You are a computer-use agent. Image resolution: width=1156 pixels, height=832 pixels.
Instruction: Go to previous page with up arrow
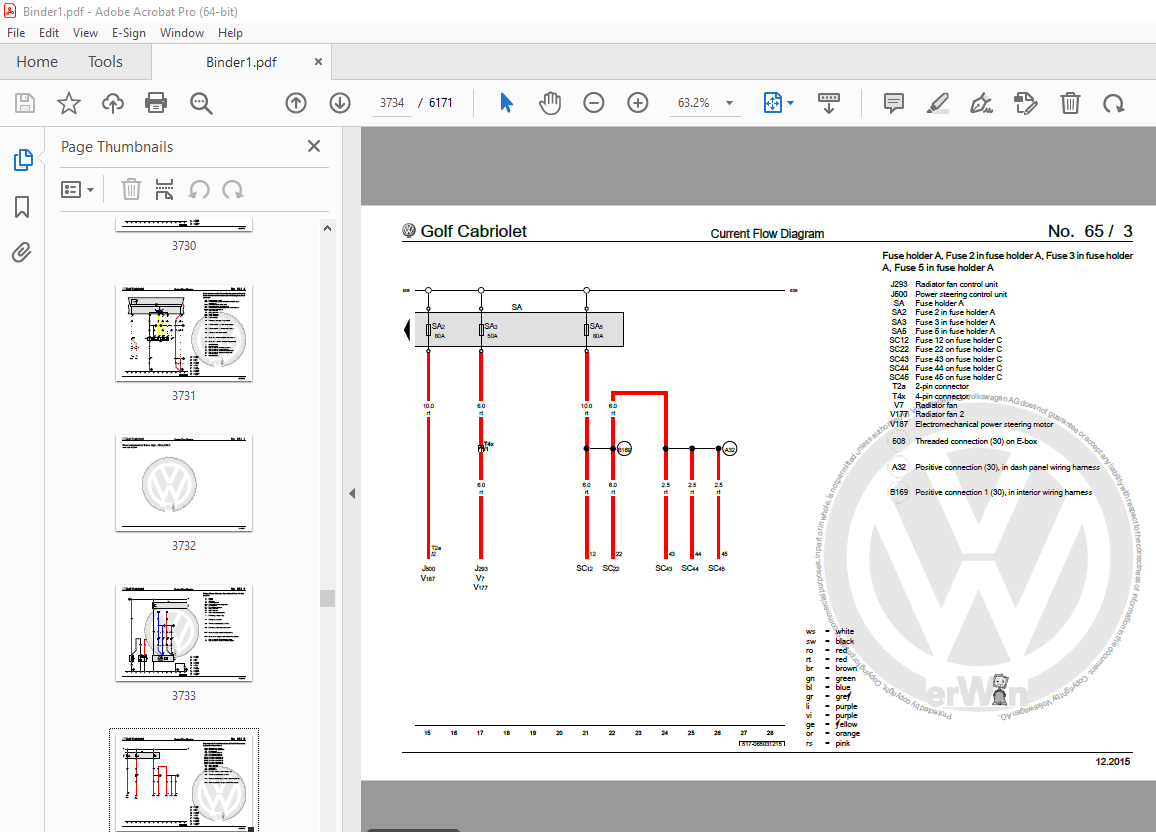click(296, 102)
